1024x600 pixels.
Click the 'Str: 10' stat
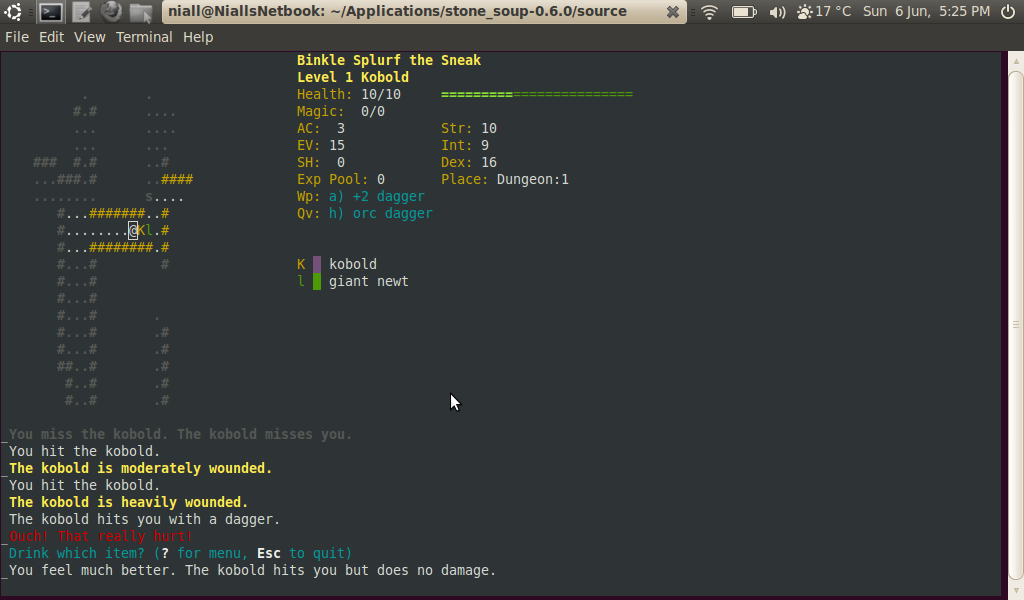tap(469, 128)
